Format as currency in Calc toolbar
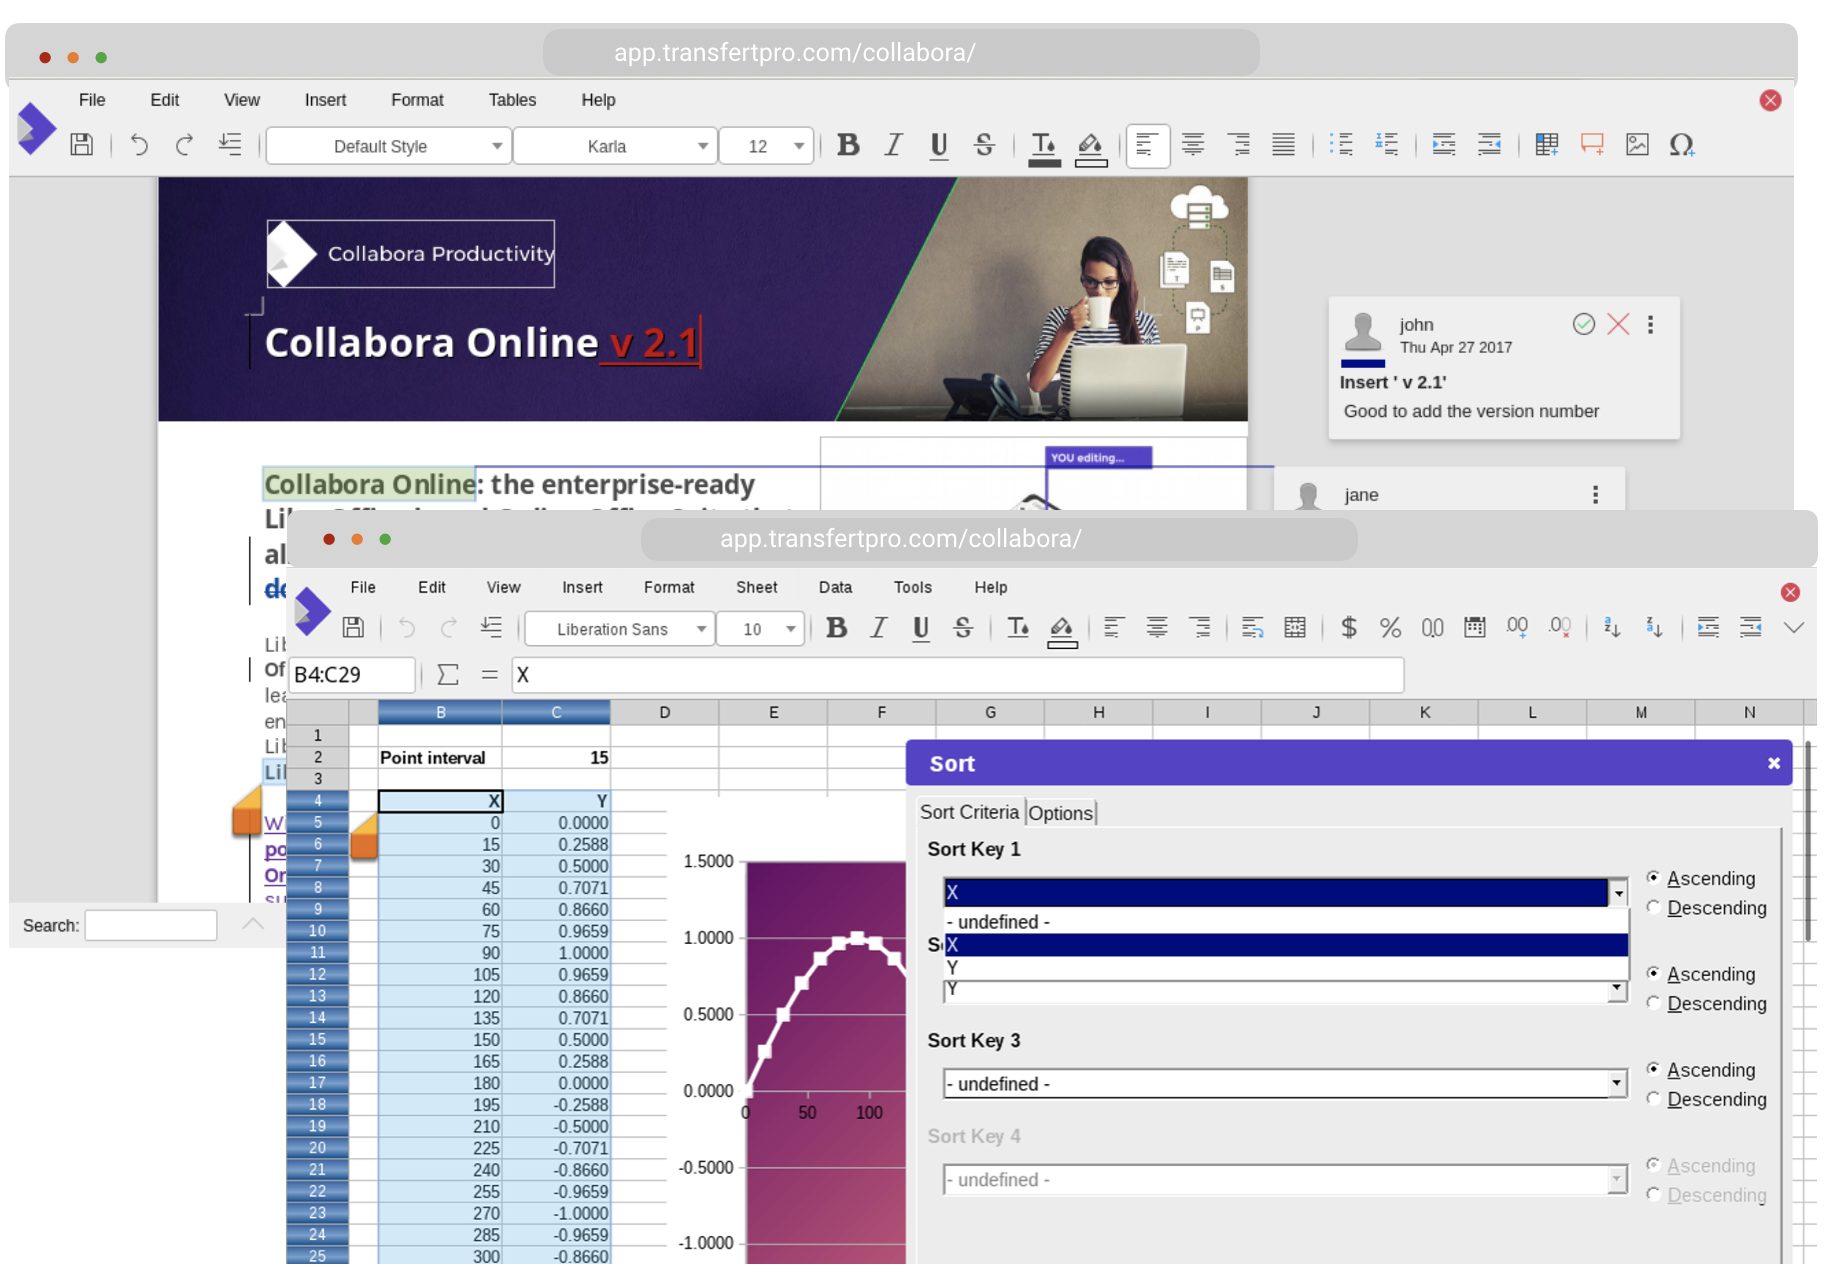This screenshot has width=1830, height=1276. click(1349, 628)
